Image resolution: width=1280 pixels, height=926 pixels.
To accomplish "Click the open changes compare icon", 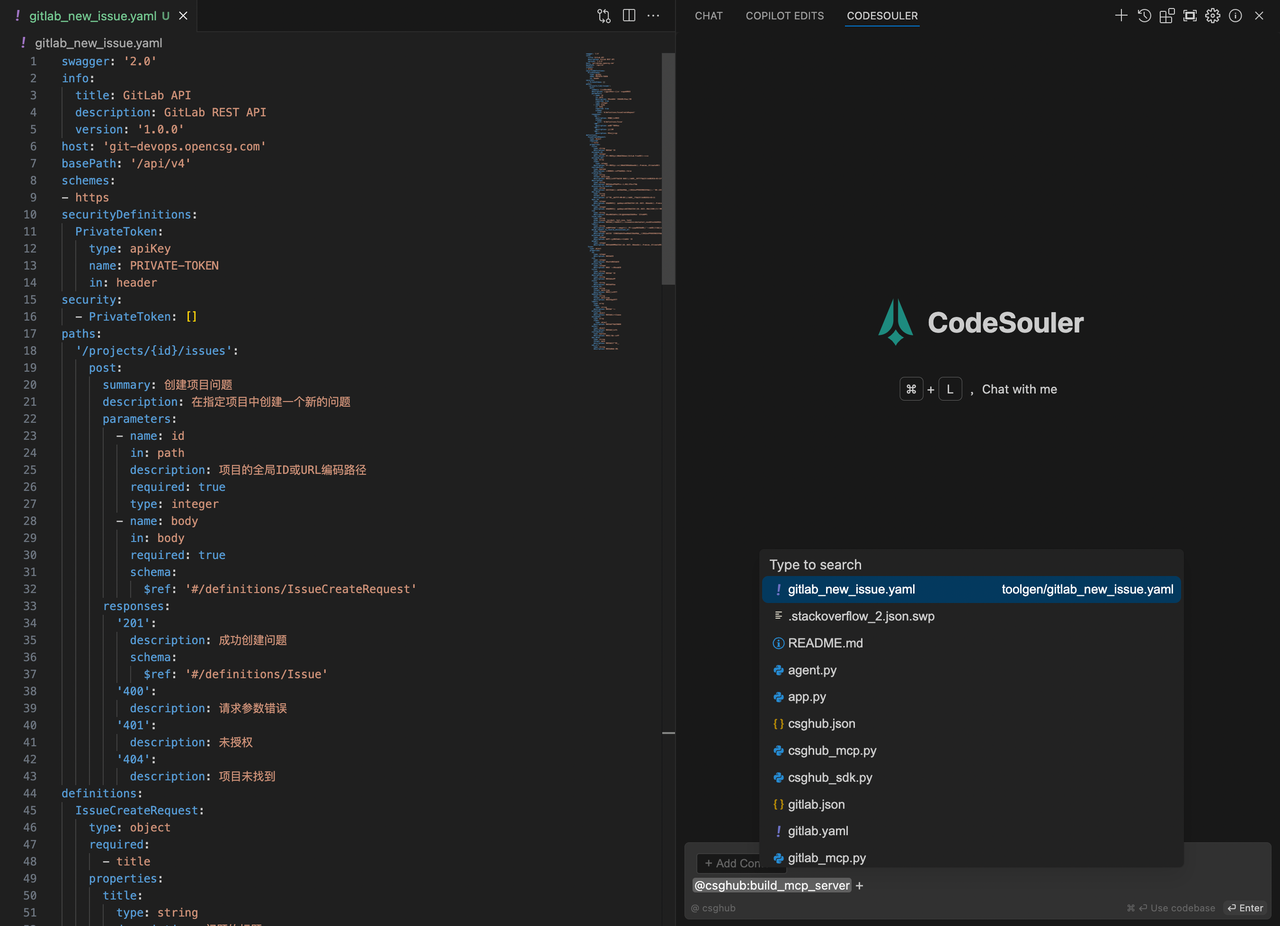I will [604, 16].
